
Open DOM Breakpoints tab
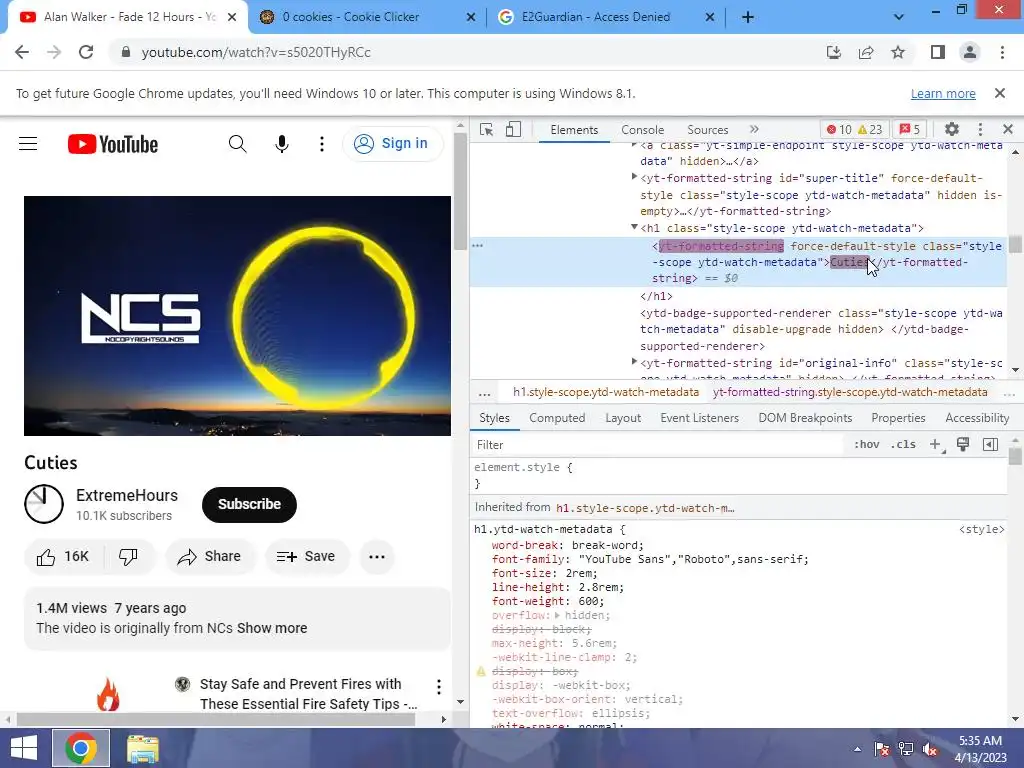[805, 418]
